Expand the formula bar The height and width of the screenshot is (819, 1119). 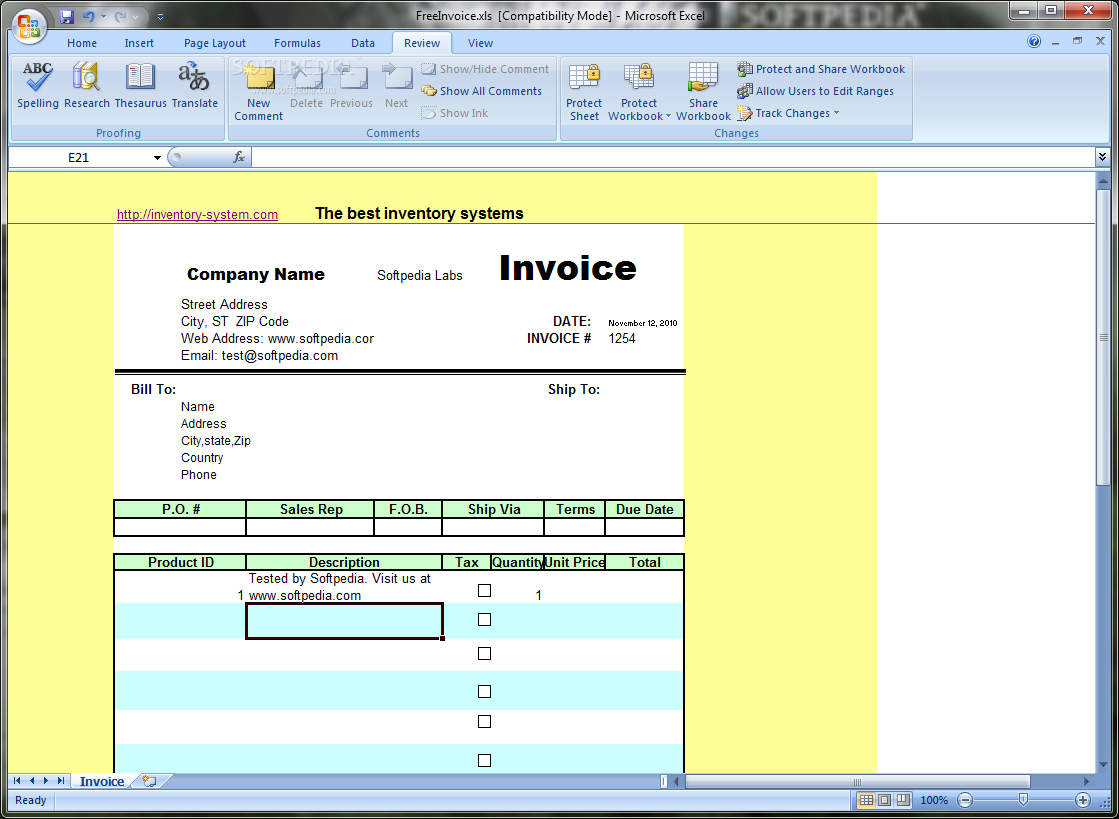1103,156
